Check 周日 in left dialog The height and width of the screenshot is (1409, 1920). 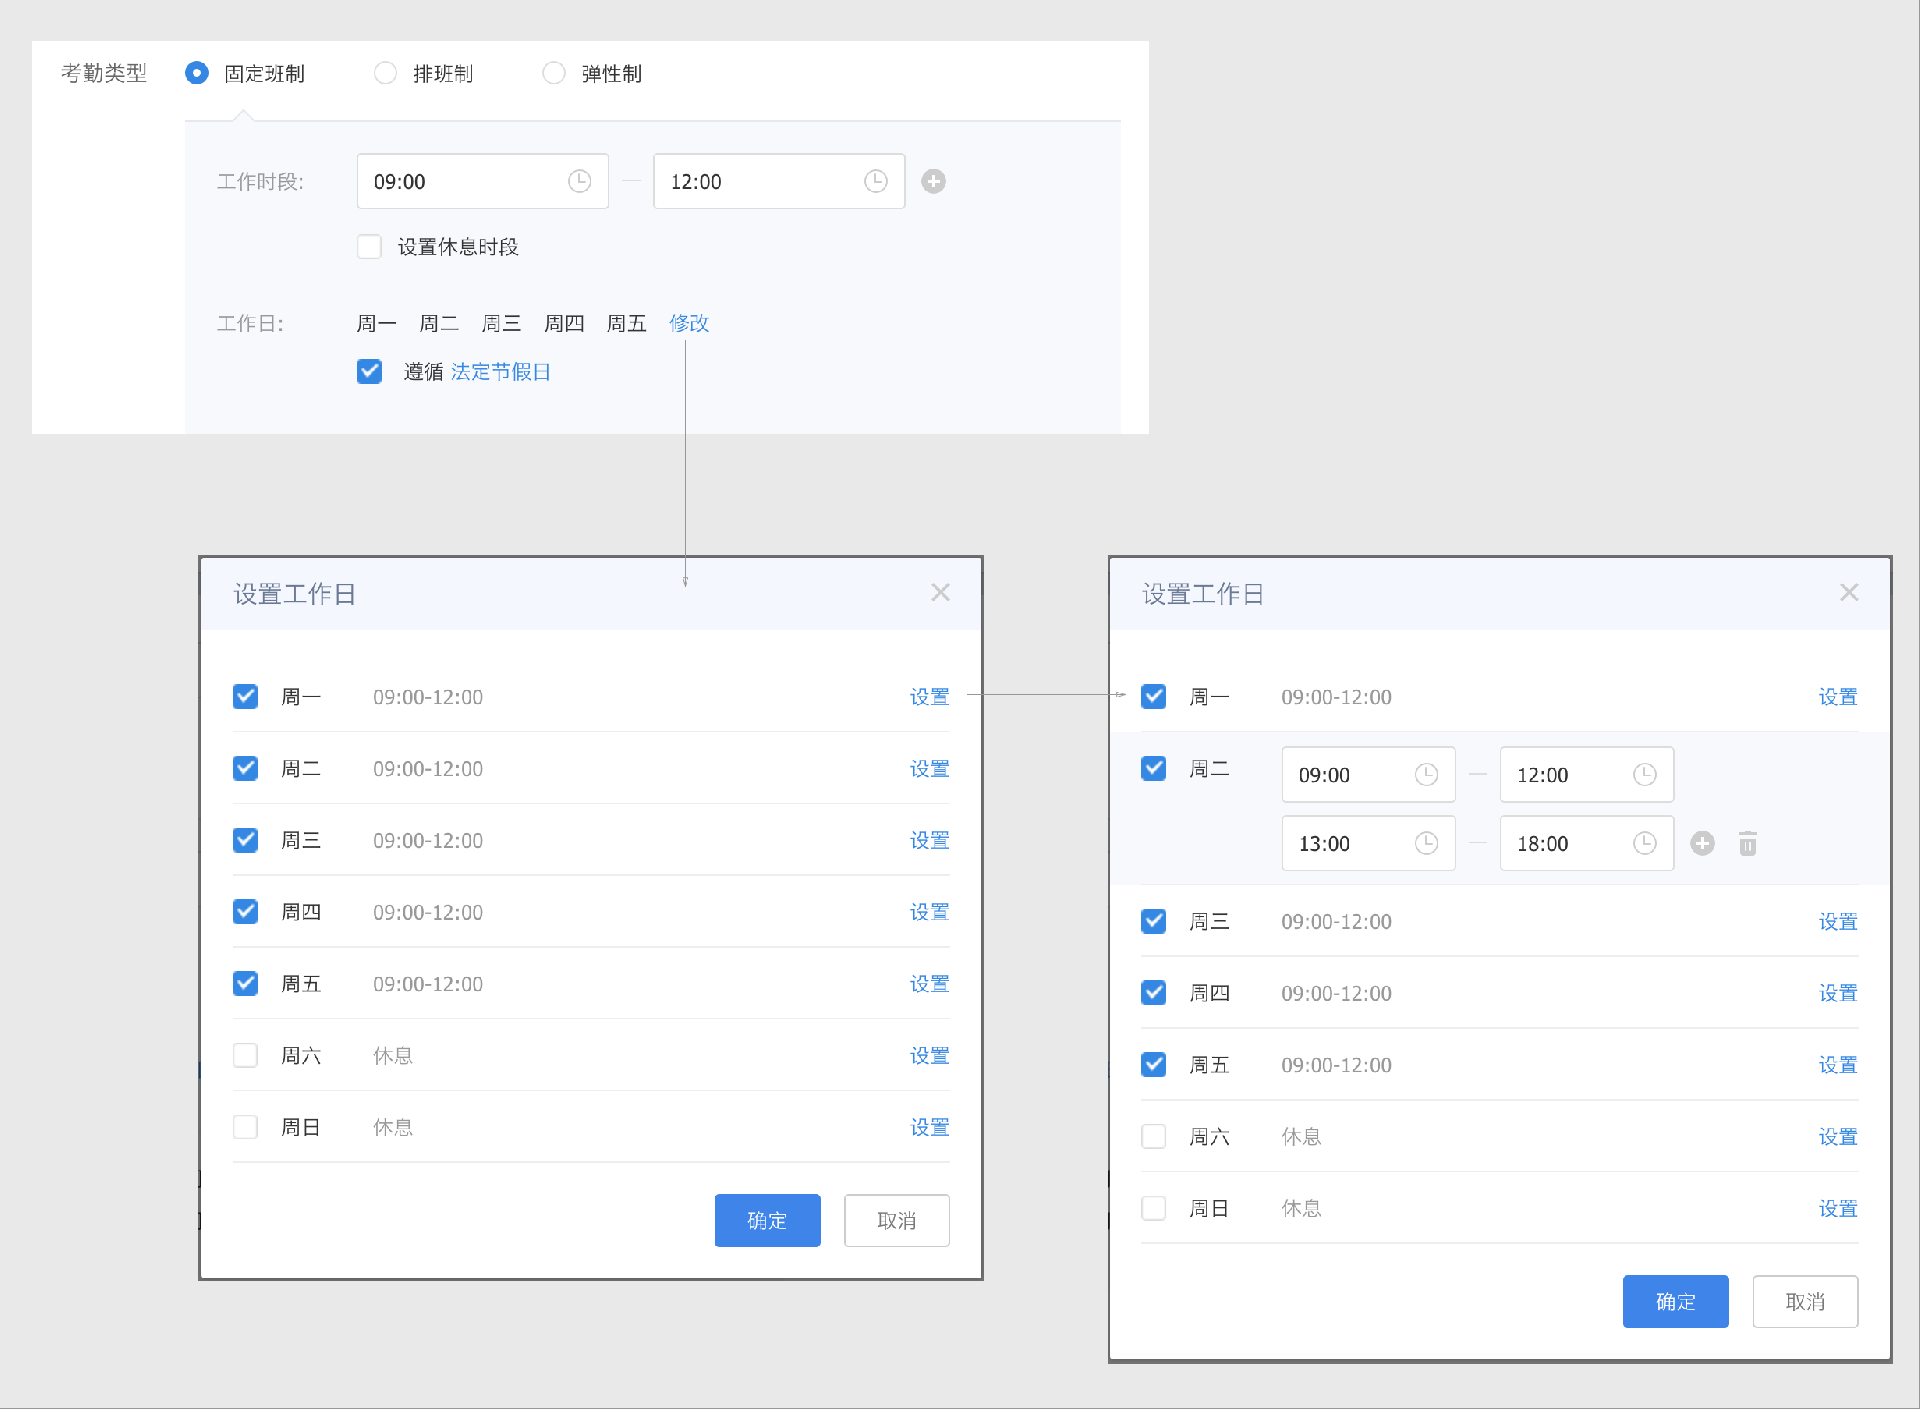(246, 1127)
